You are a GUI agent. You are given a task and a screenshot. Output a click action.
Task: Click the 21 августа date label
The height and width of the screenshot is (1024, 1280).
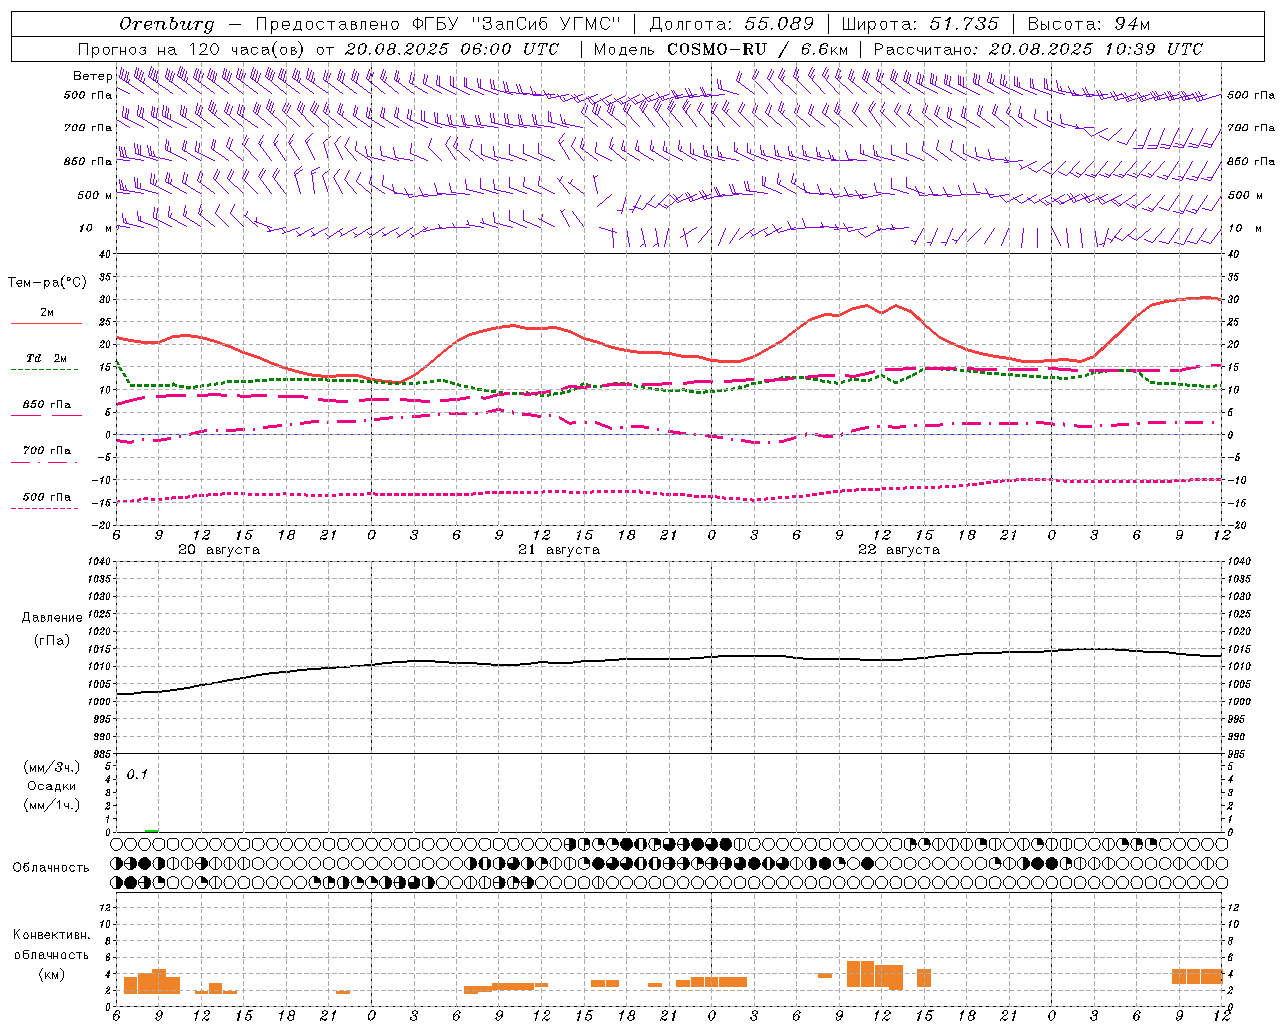point(559,550)
